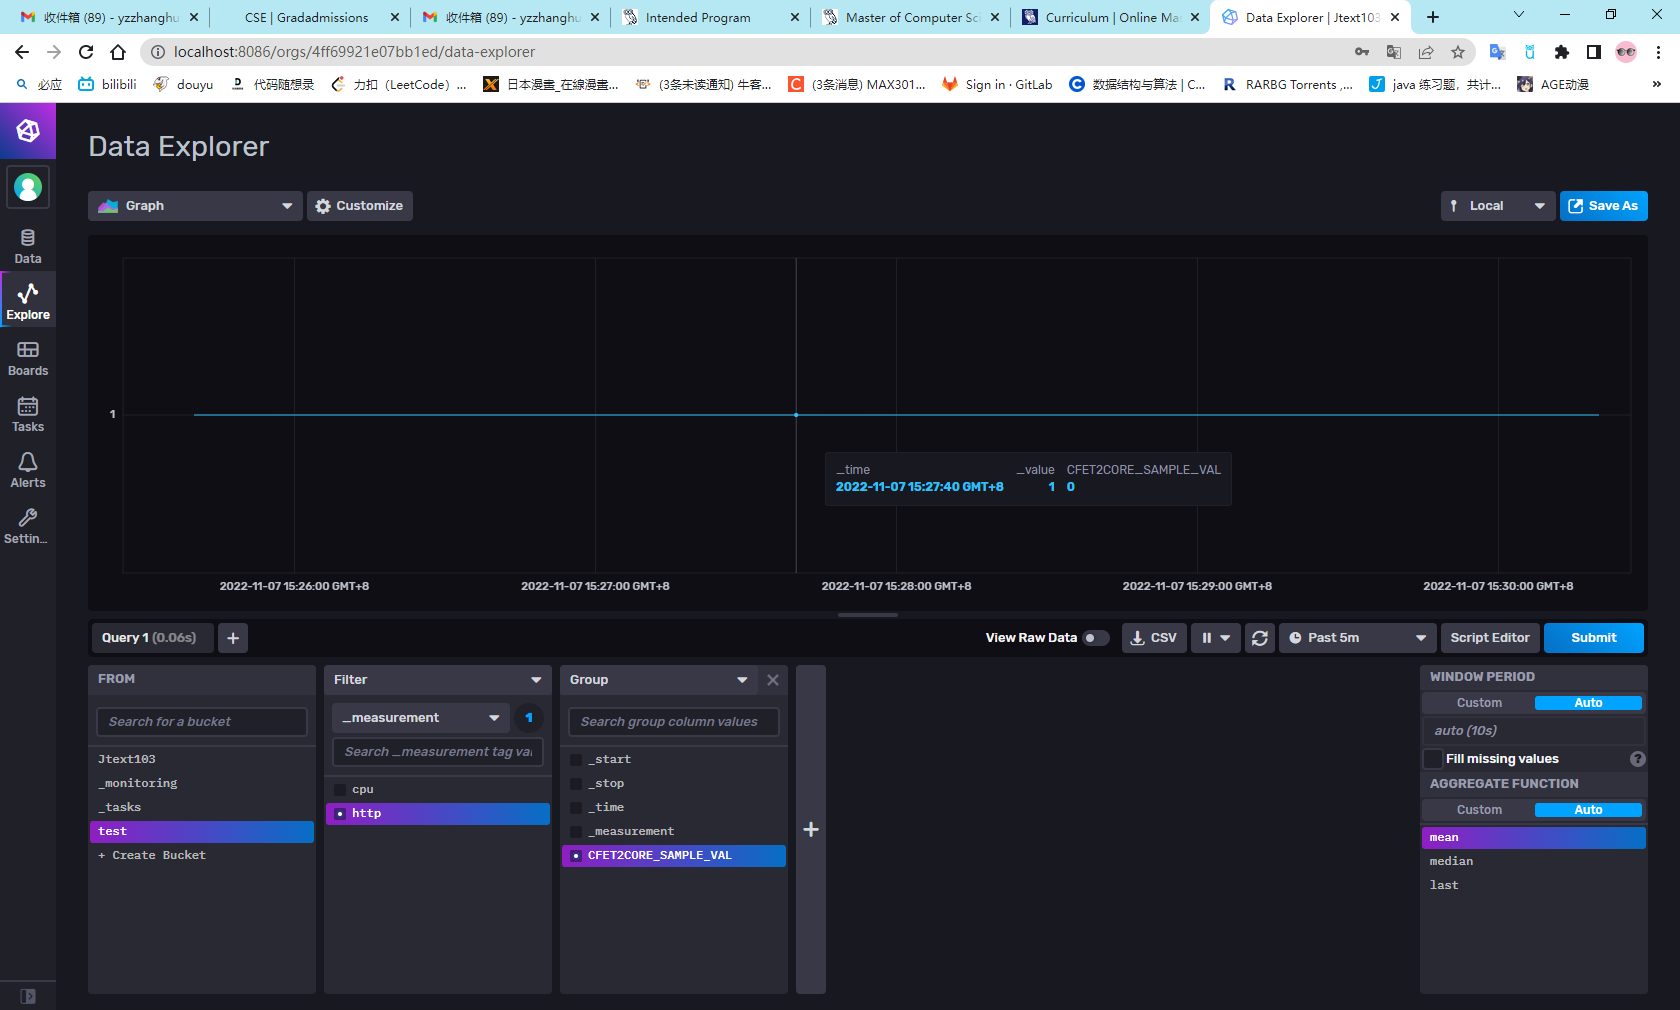Image resolution: width=1680 pixels, height=1010 pixels.
Task: Open Tasks in the sidebar
Action: pos(28,414)
